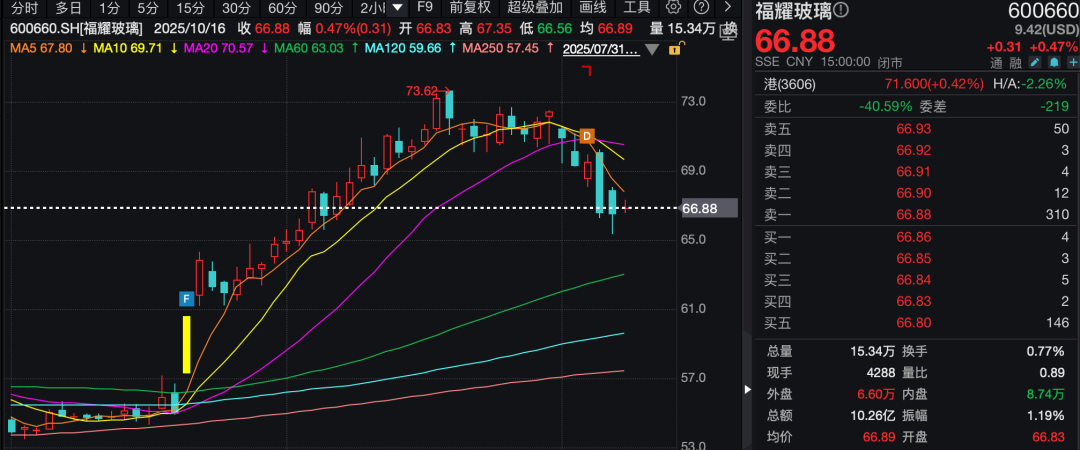Toggle the orange chart lock icon
Image resolution: width=1080 pixels, height=450 pixels.
coord(675,48)
